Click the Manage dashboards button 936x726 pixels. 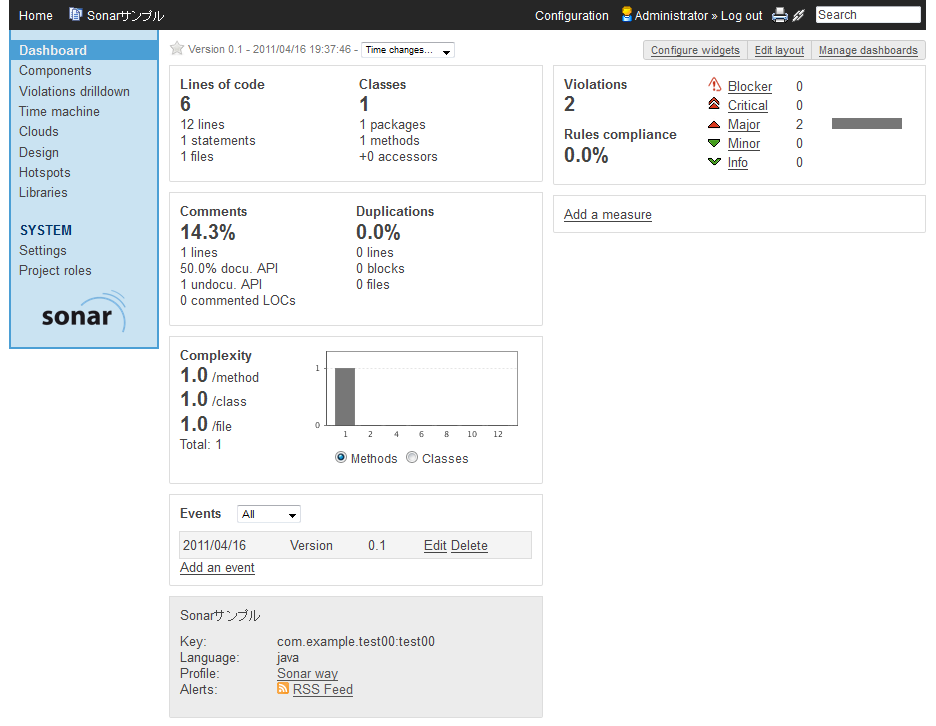[869, 50]
